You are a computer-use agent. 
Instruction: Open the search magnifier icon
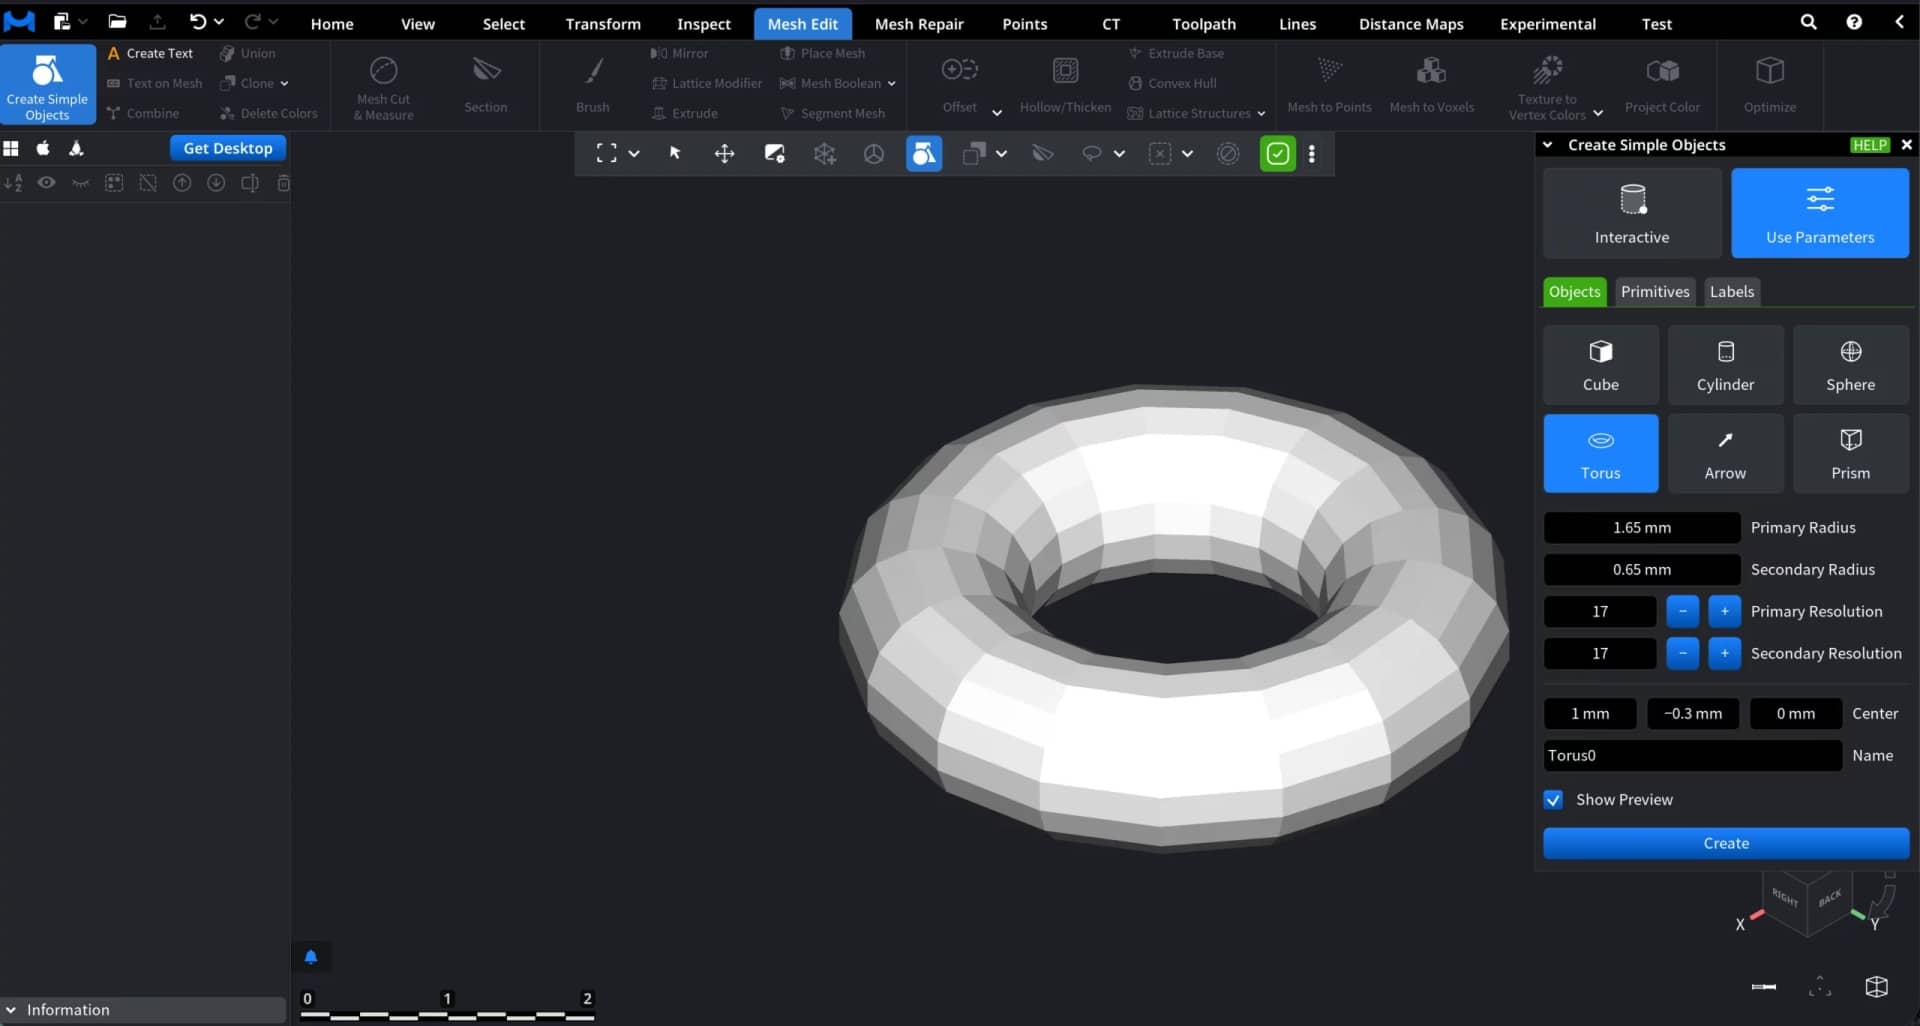click(x=1808, y=22)
